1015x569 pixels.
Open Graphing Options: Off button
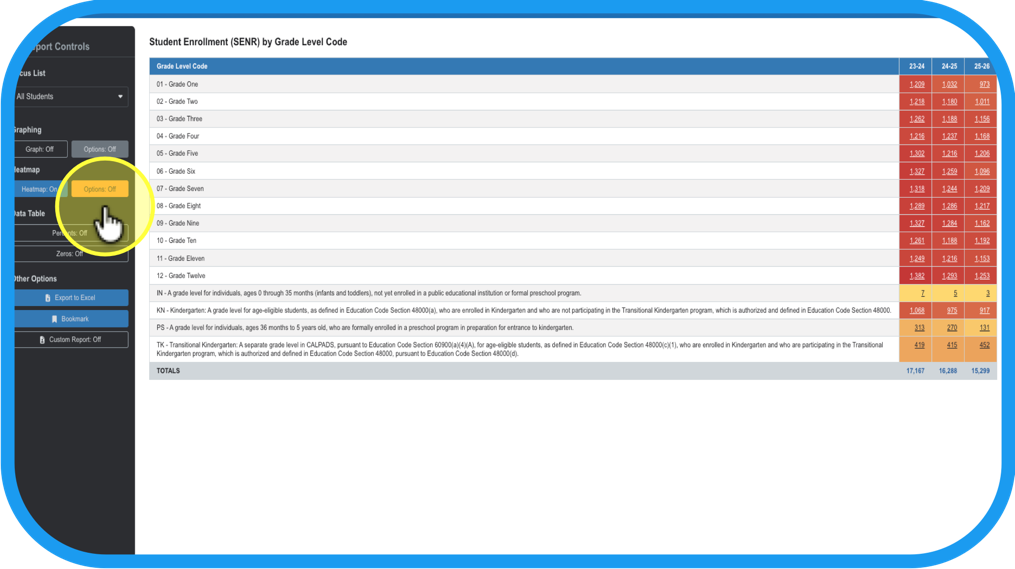point(100,149)
